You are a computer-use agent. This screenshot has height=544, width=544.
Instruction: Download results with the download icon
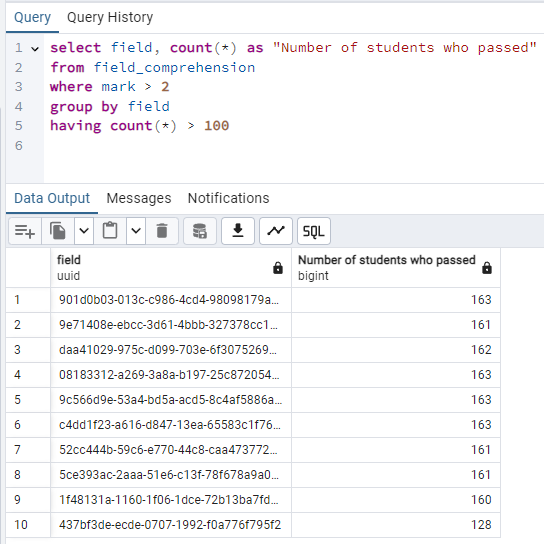pos(238,231)
